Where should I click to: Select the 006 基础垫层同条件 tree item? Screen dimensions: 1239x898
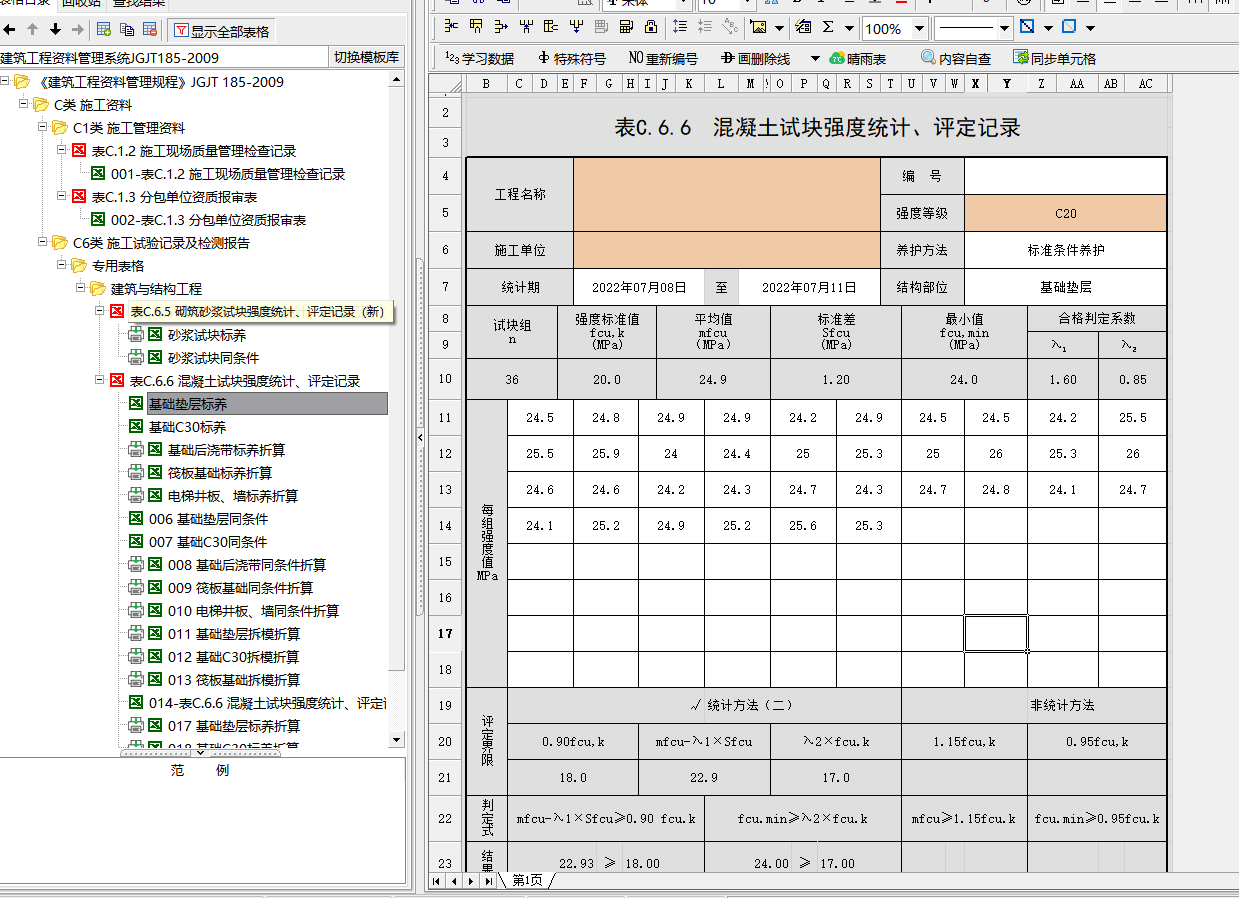(208, 519)
